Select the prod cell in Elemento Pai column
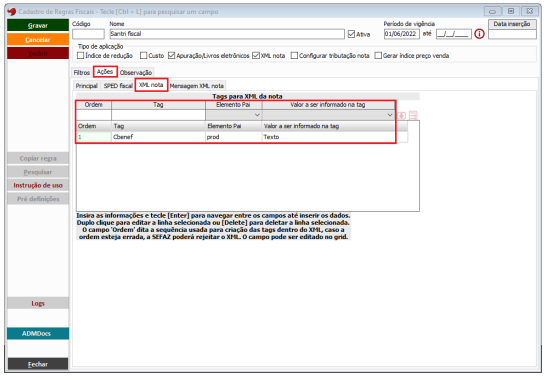 click(x=234, y=137)
